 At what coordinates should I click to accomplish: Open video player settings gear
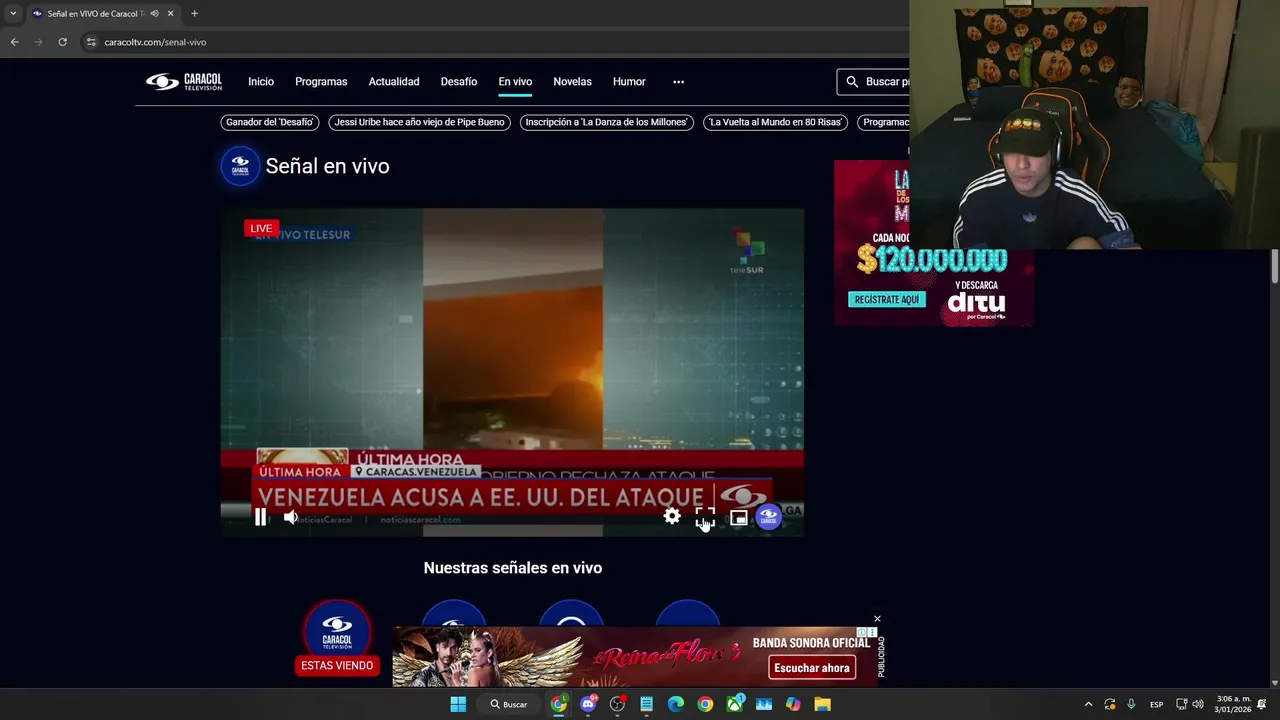672,517
